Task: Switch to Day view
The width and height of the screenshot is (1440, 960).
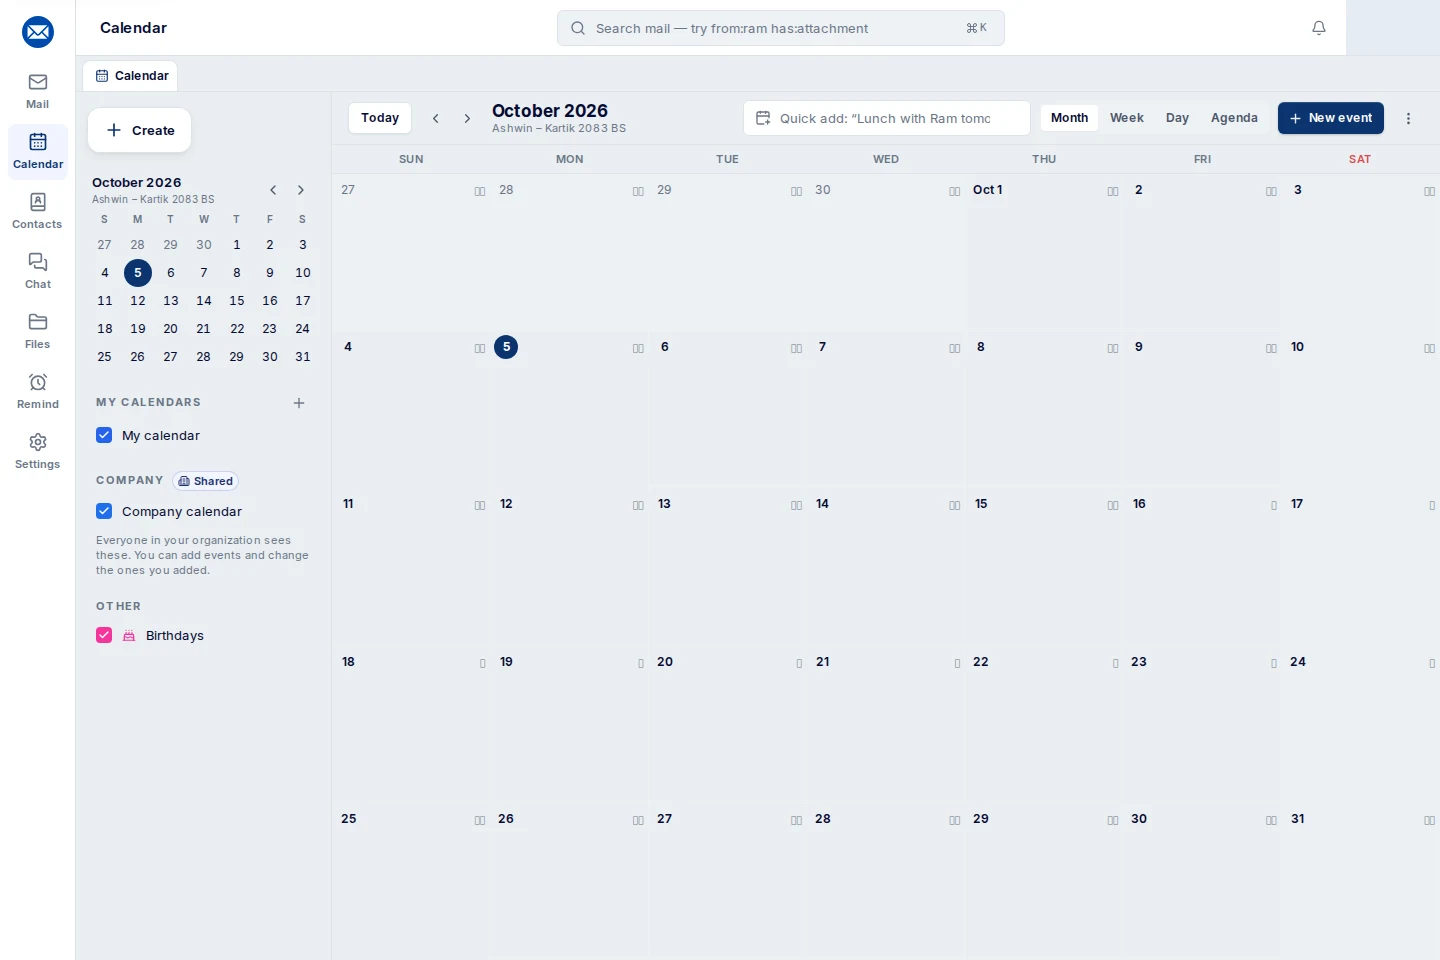Action: (x=1177, y=118)
